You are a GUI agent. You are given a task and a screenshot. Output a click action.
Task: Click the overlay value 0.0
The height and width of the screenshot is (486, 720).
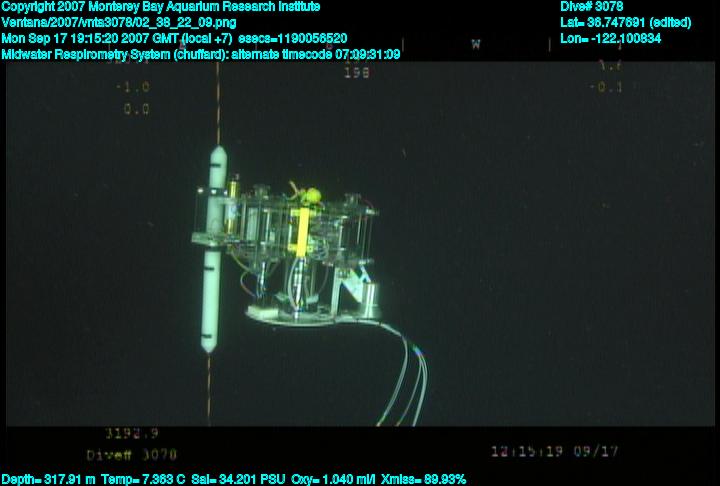[136, 109]
